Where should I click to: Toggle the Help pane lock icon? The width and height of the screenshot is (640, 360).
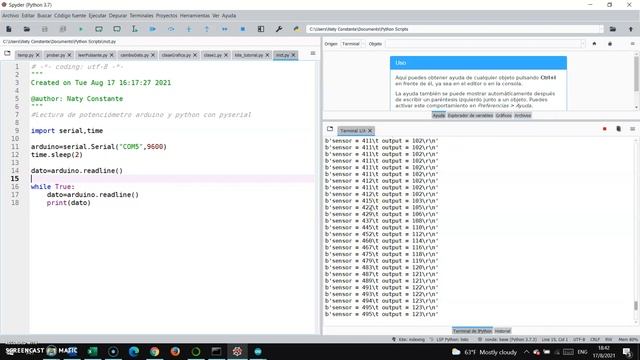coord(610,44)
